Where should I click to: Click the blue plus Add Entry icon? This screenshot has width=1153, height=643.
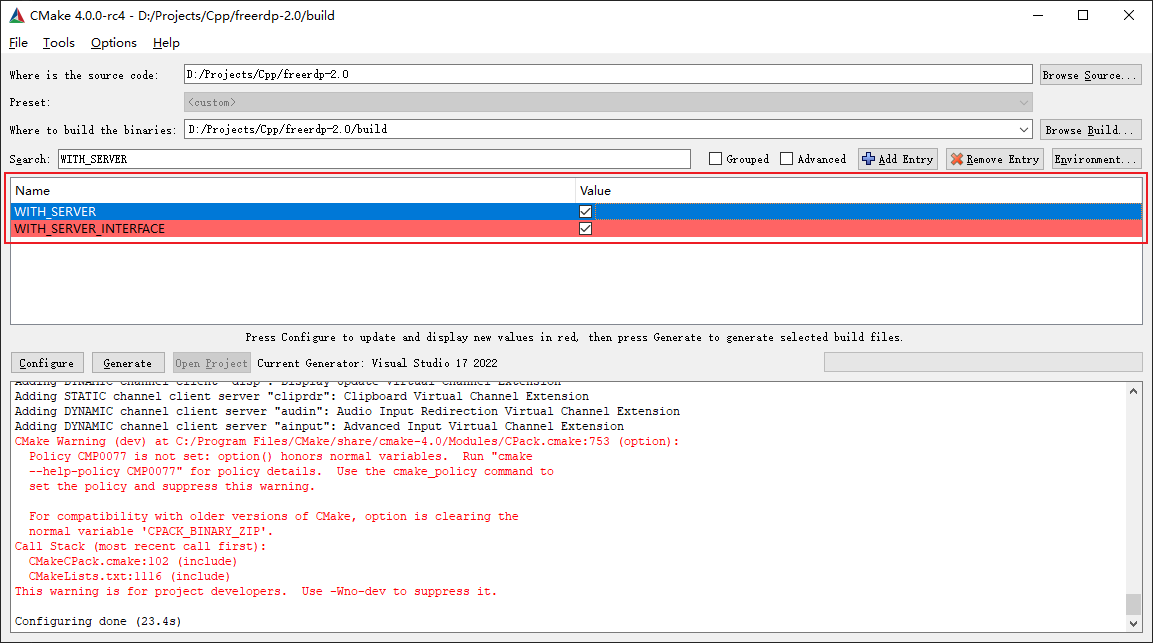(868, 159)
